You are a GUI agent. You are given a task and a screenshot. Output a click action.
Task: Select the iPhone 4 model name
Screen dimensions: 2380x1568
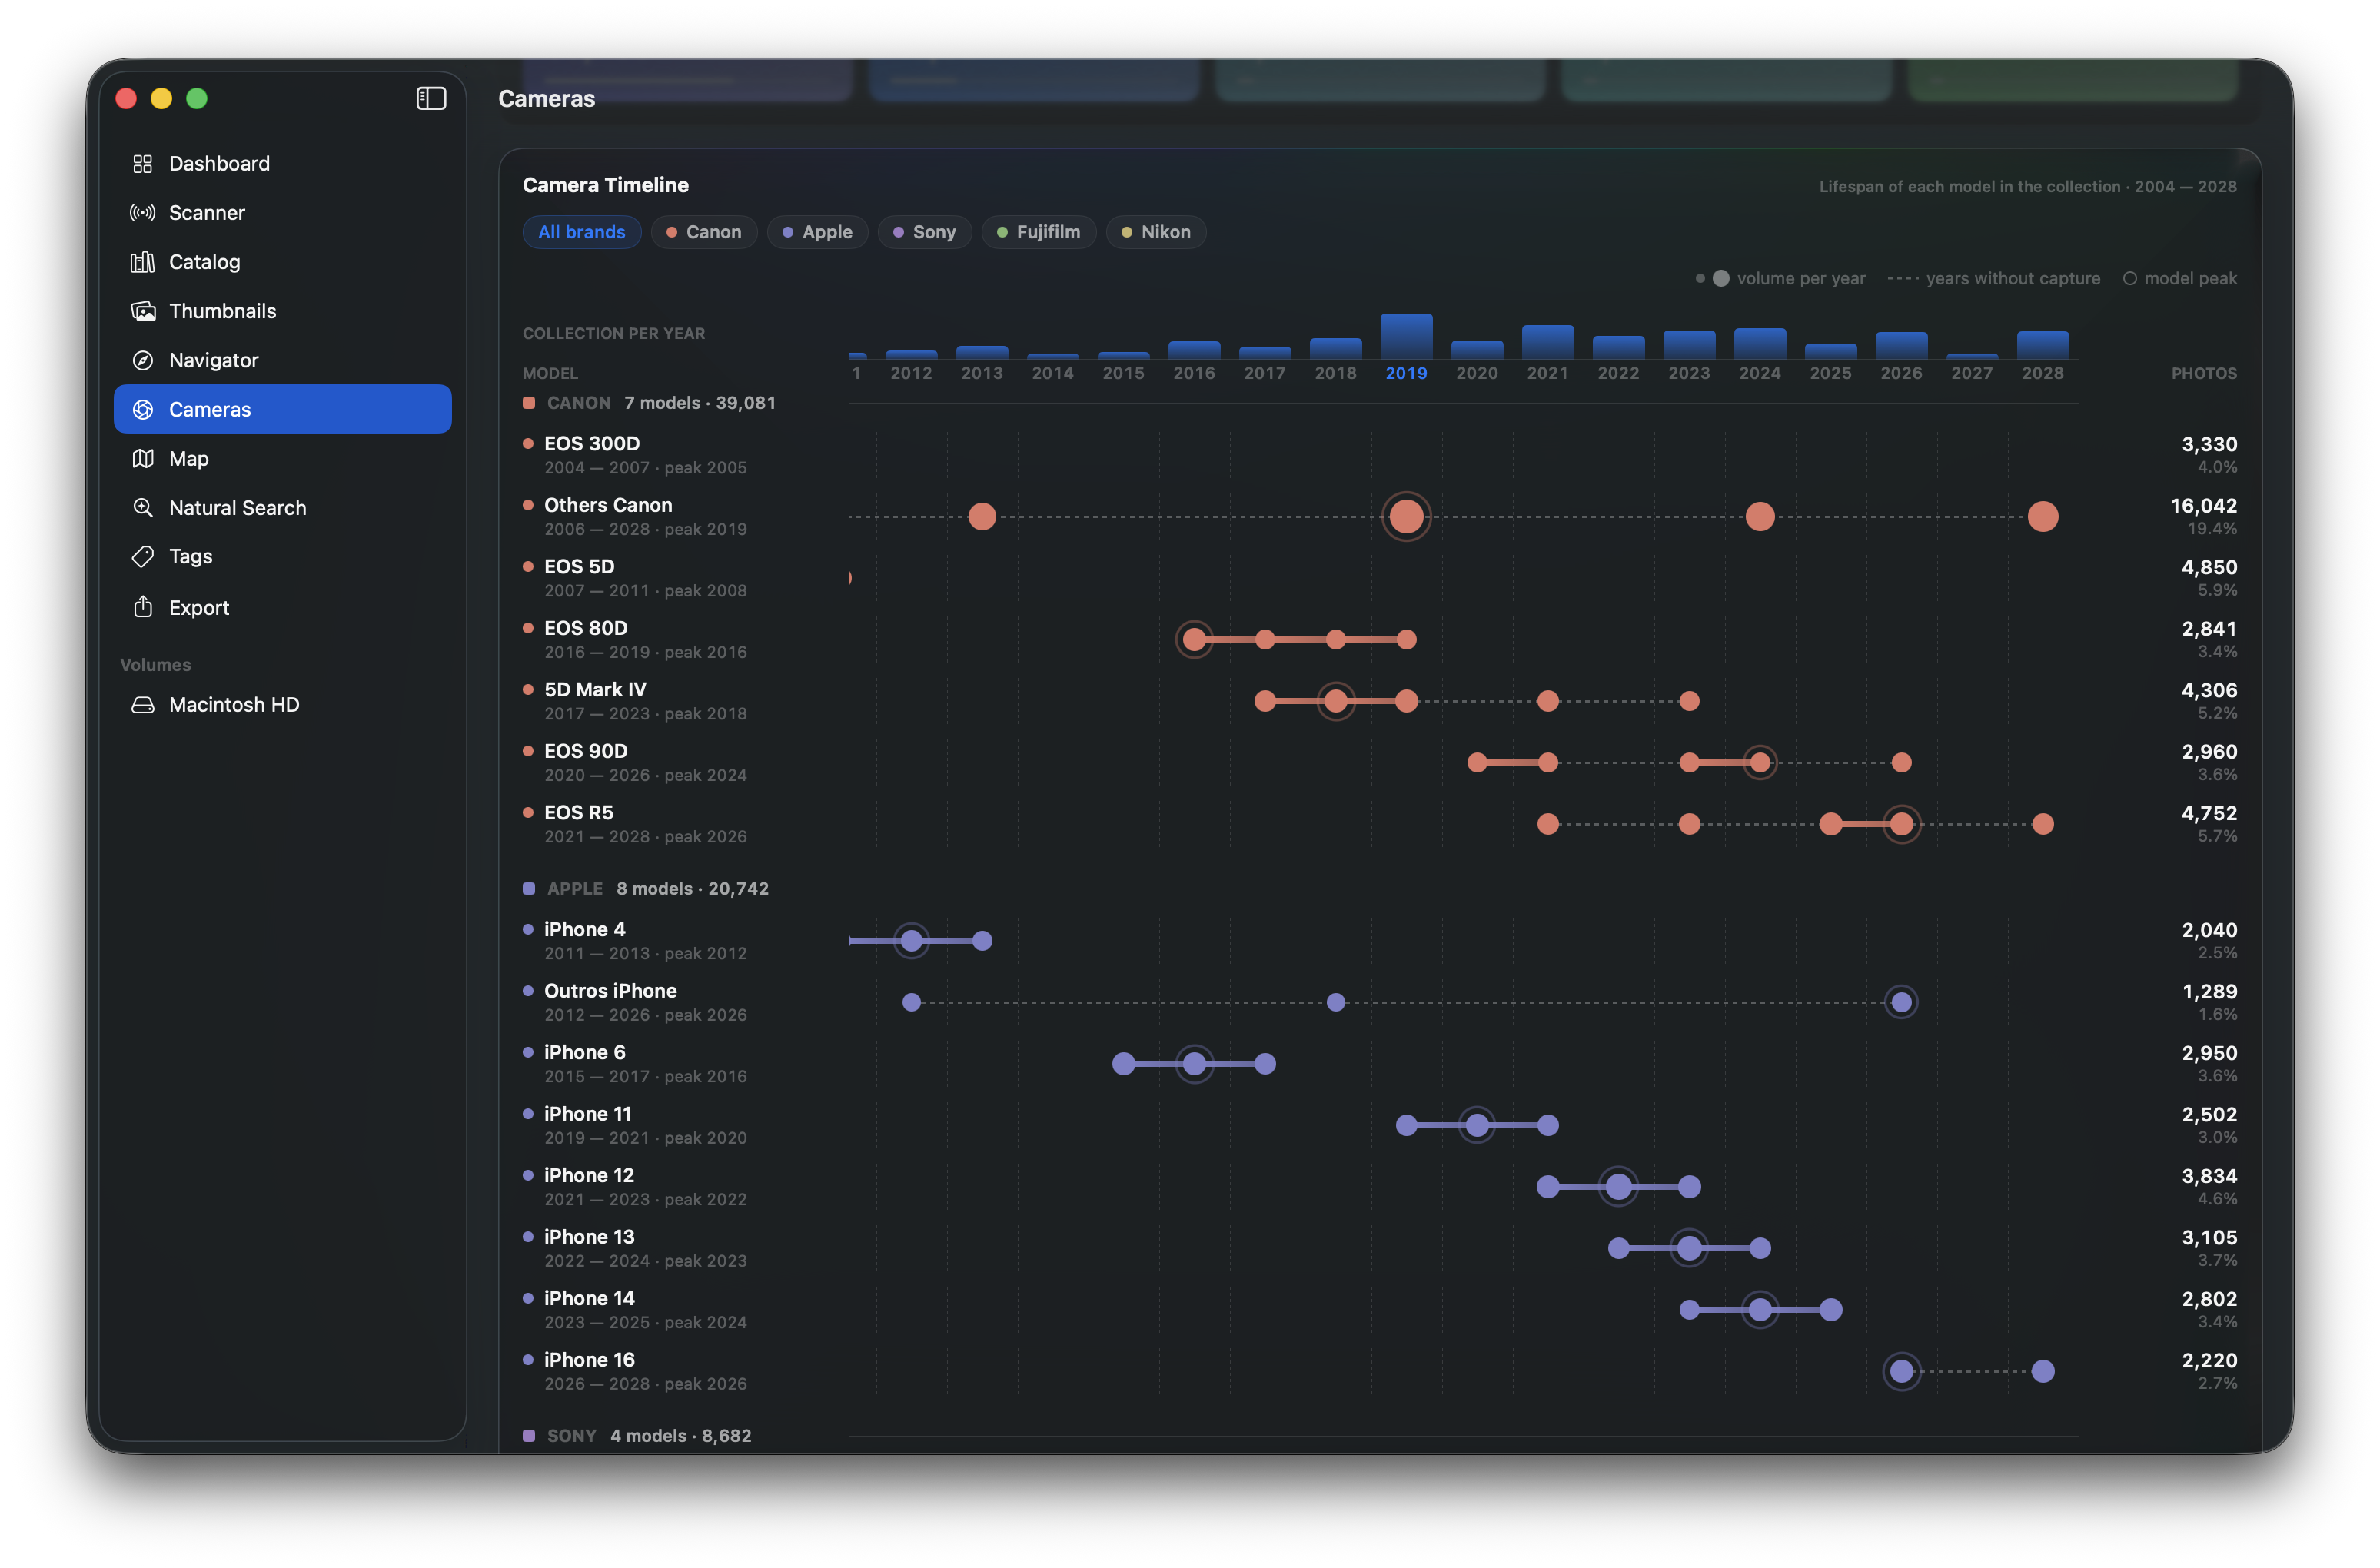tap(584, 930)
